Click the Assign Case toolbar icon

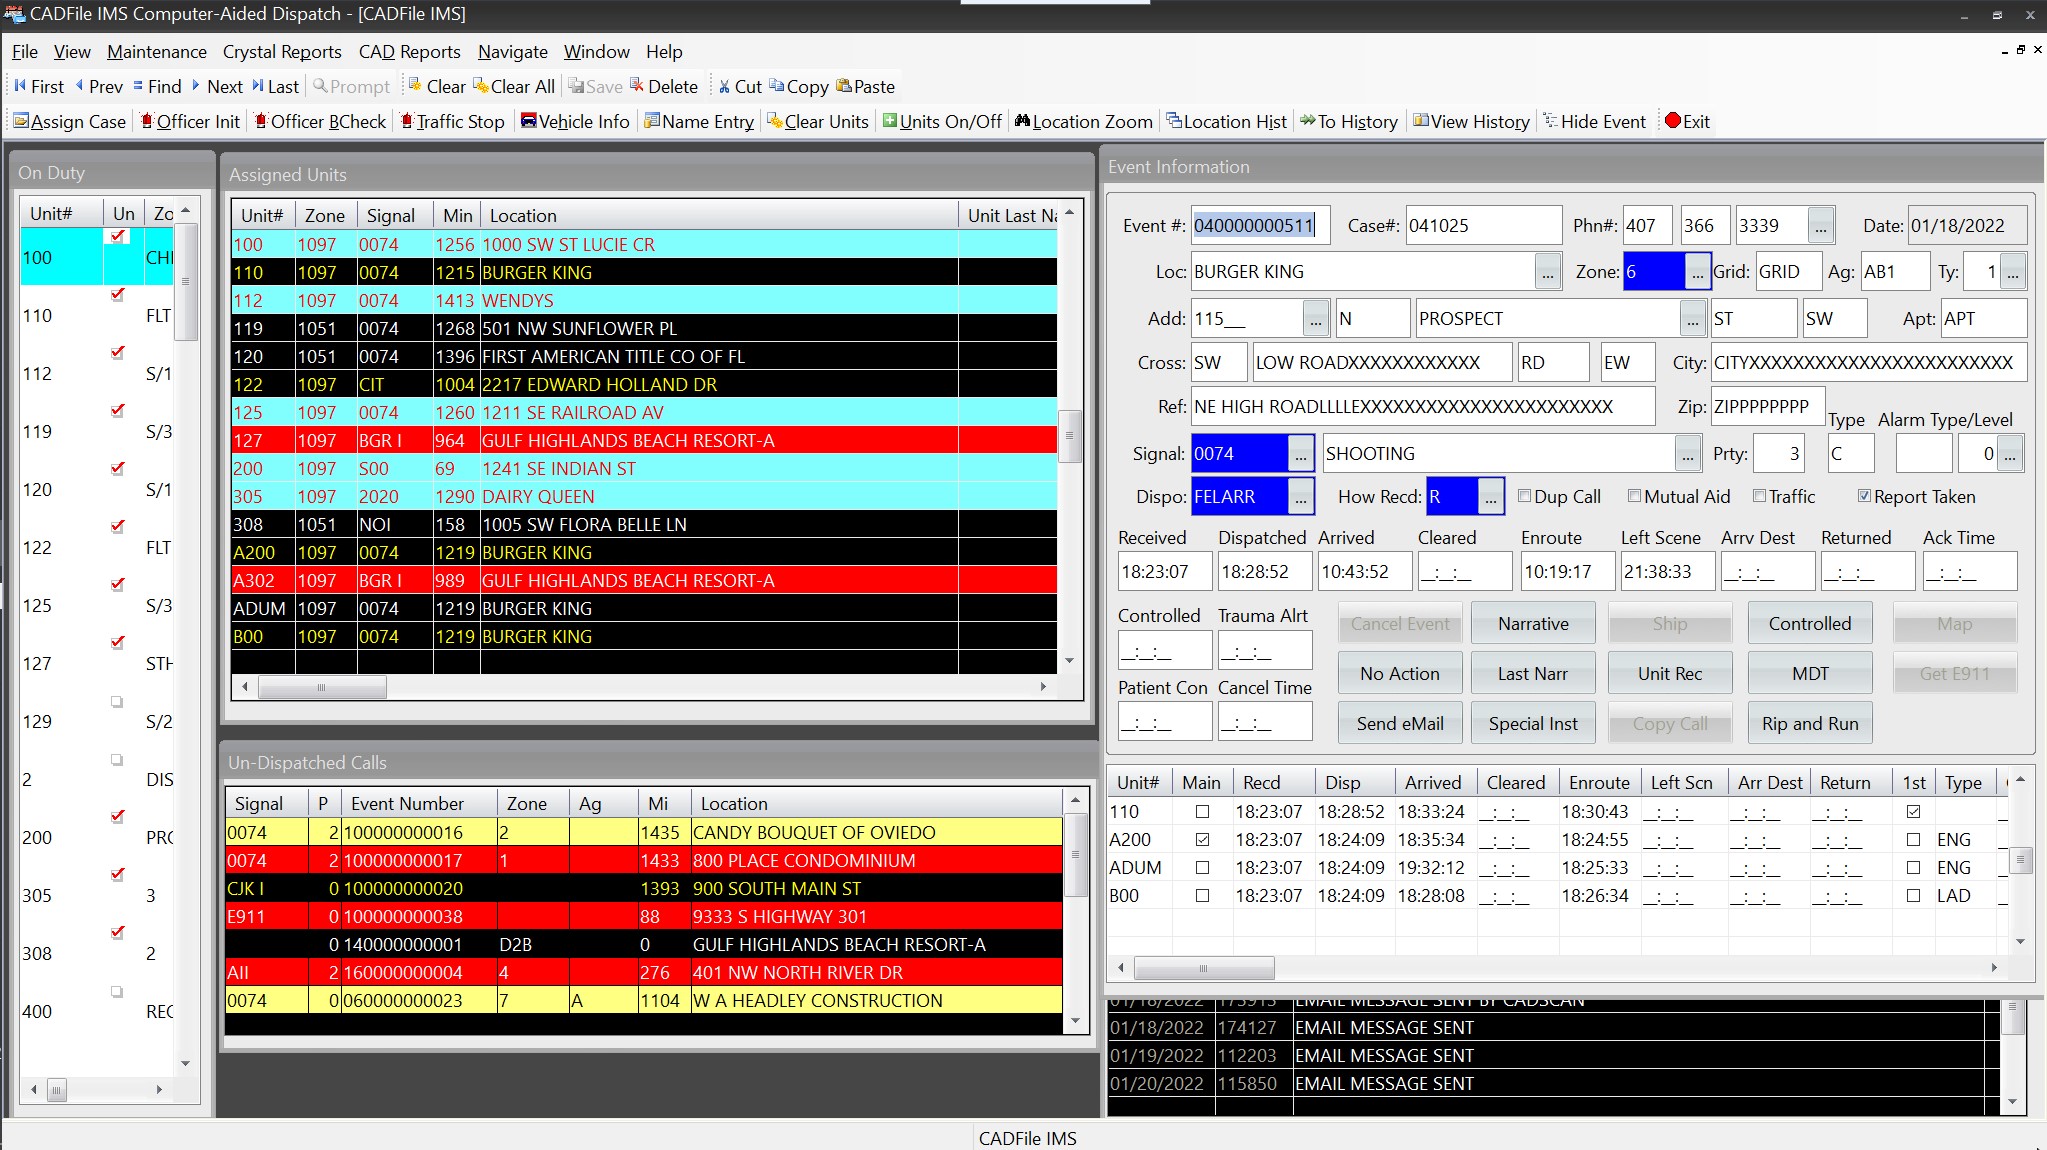click(x=22, y=121)
